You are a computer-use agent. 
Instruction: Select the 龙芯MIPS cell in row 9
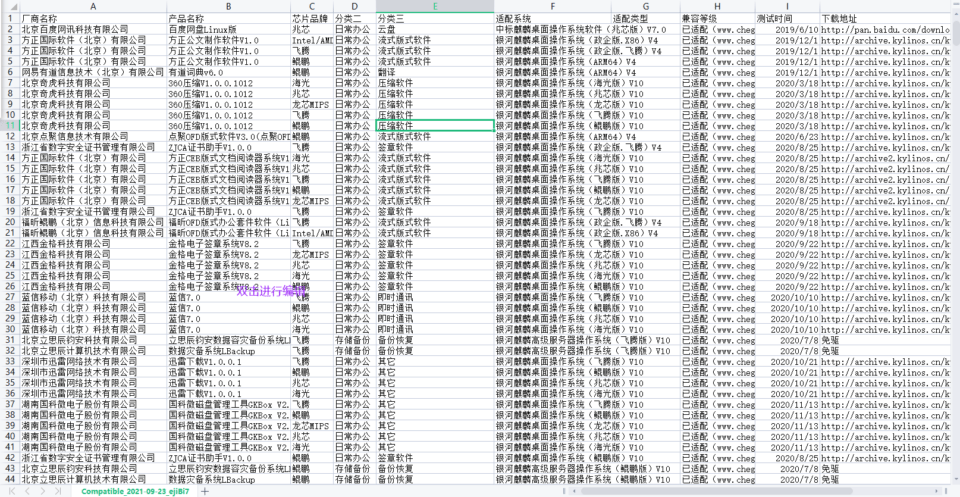point(312,104)
